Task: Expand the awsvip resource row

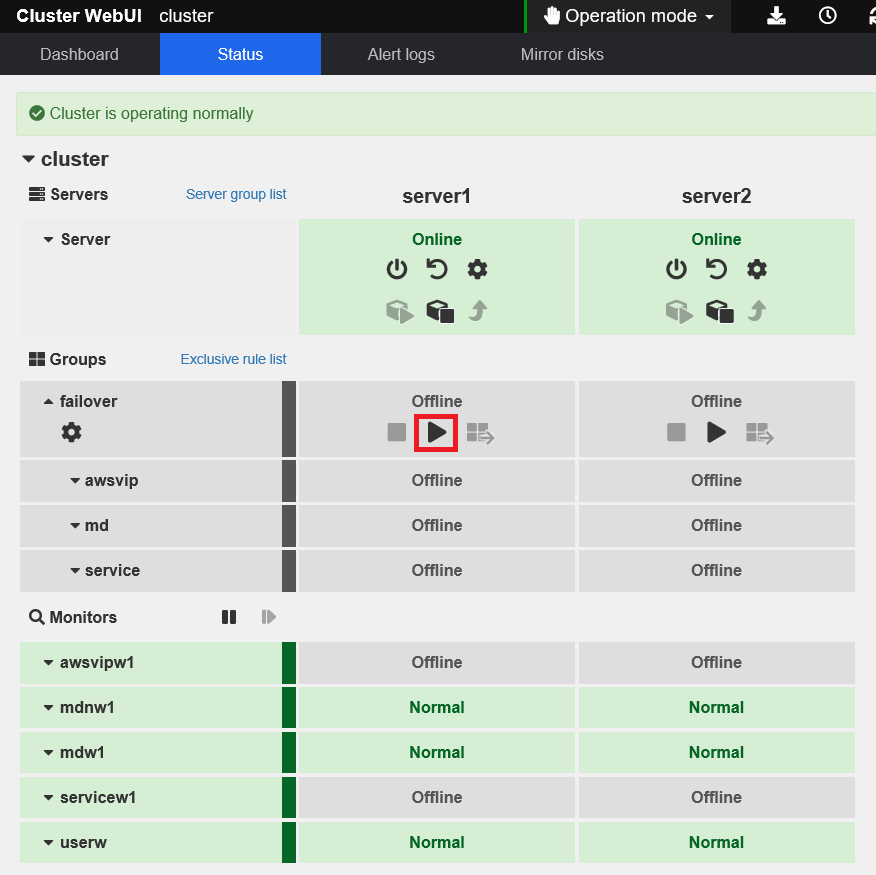Action: (75, 481)
